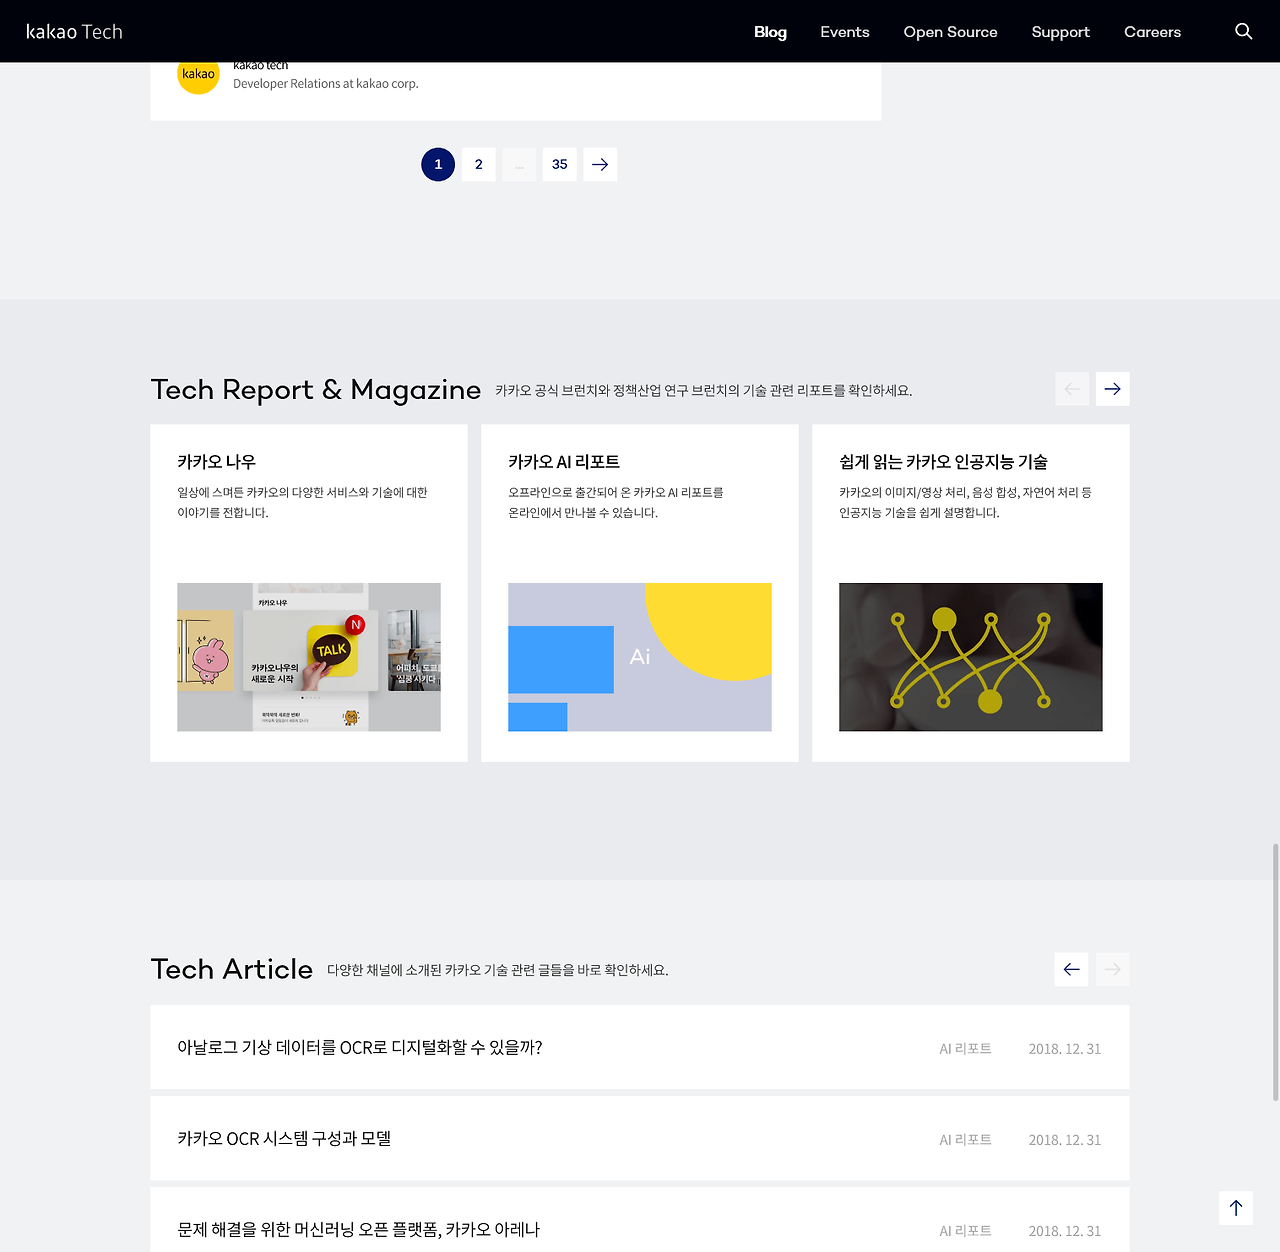
Task: Click the 카카오 AI 리포트 thumbnail image
Action: (x=640, y=657)
